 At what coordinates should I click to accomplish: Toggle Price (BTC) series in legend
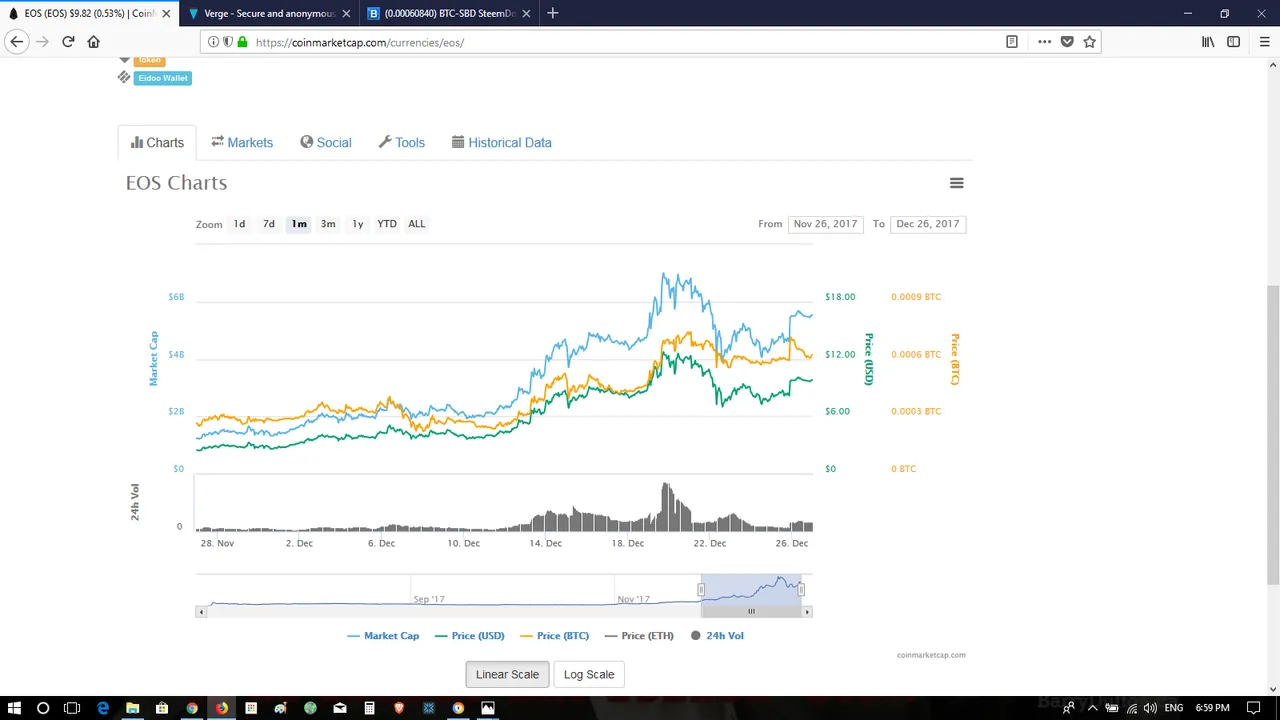click(555, 636)
